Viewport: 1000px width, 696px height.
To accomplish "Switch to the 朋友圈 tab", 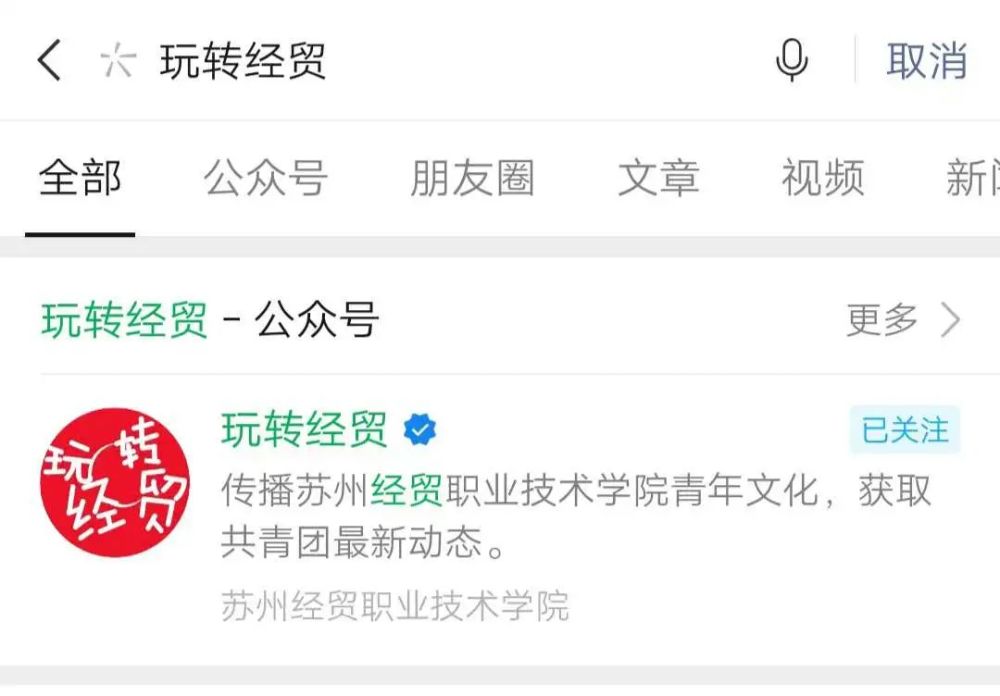I will point(473,177).
